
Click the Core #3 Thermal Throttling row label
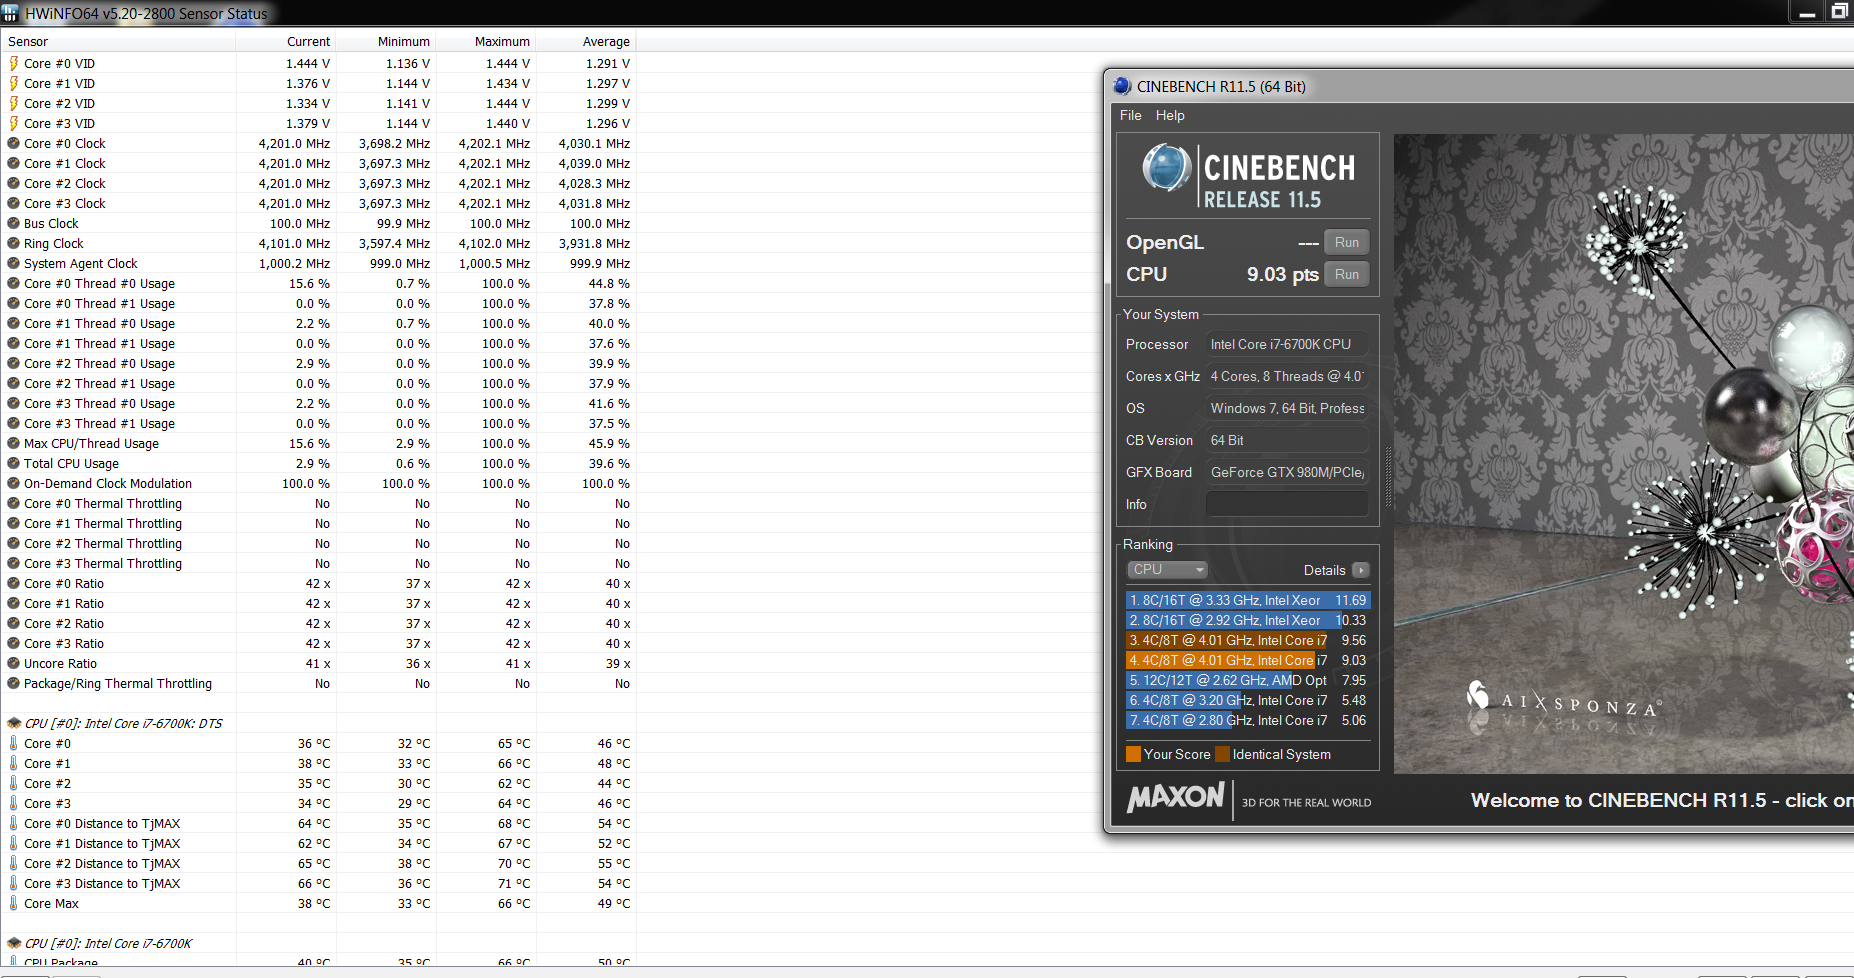click(103, 563)
